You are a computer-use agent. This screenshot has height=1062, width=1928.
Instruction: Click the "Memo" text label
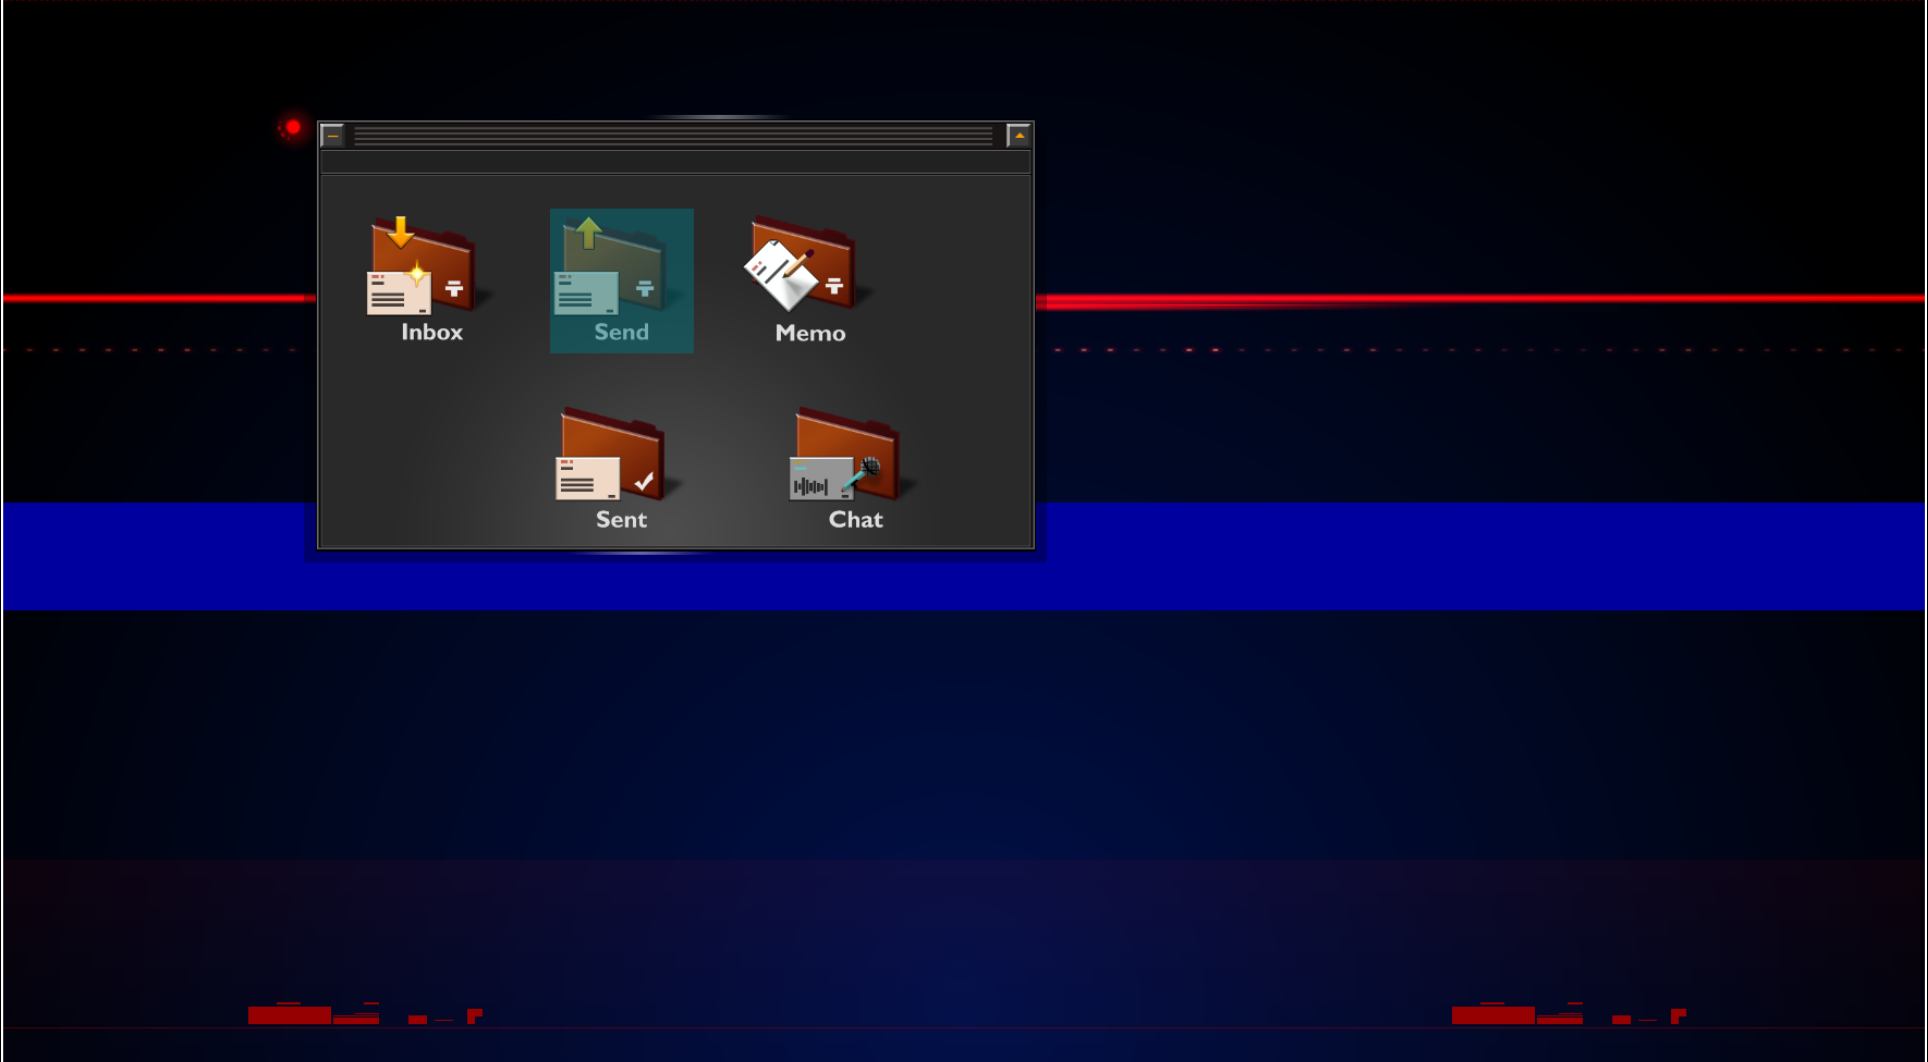810,333
